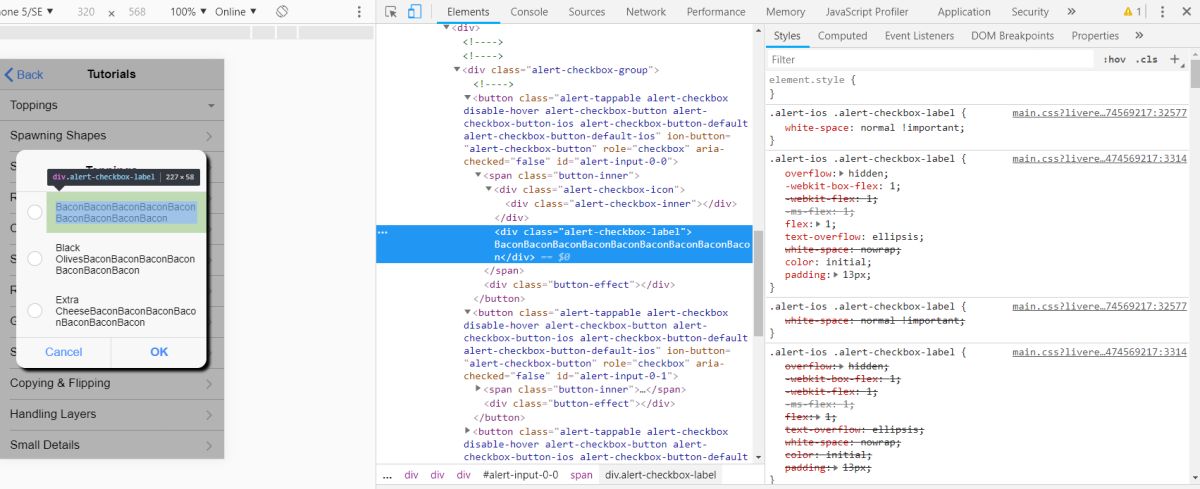Open the 100% zoom dropdown

coord(189,12)
